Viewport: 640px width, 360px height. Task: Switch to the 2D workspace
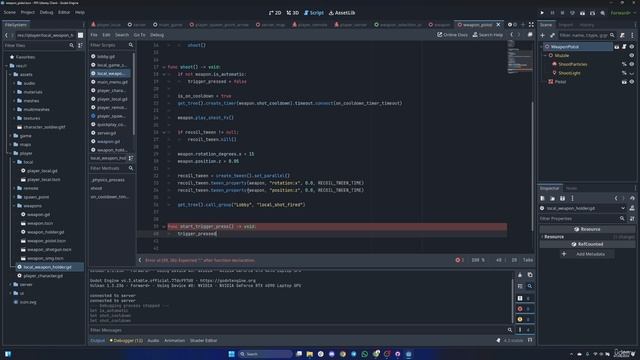point(275,13)
